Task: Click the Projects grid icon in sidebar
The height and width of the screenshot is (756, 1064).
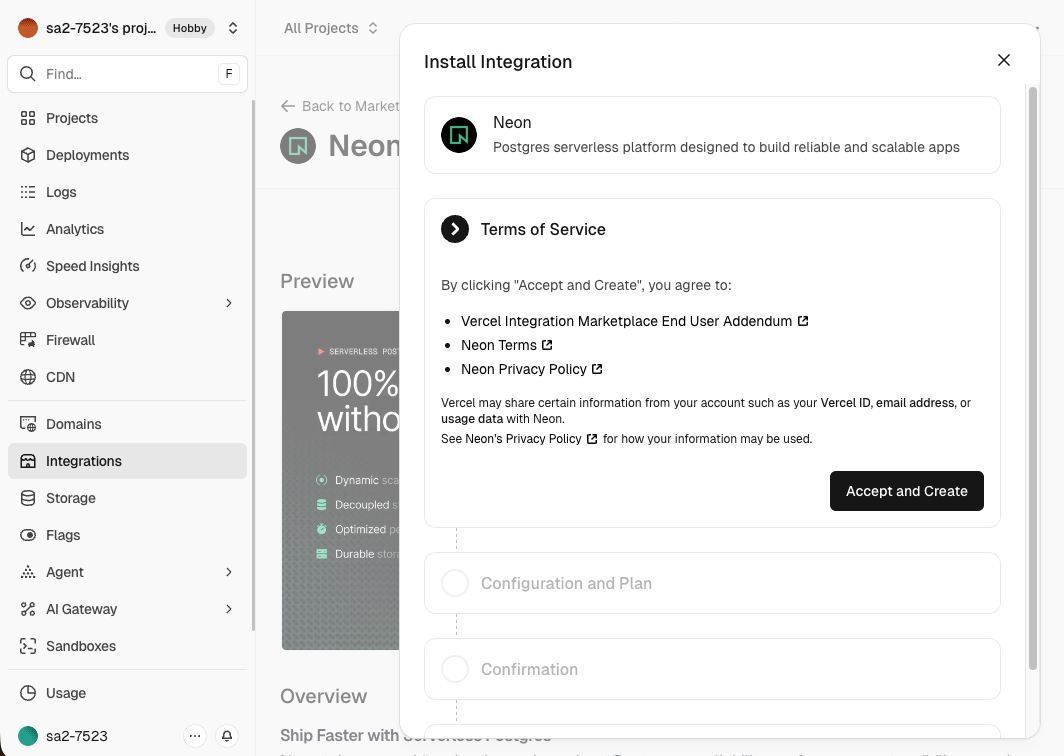Action: (28, 118)
